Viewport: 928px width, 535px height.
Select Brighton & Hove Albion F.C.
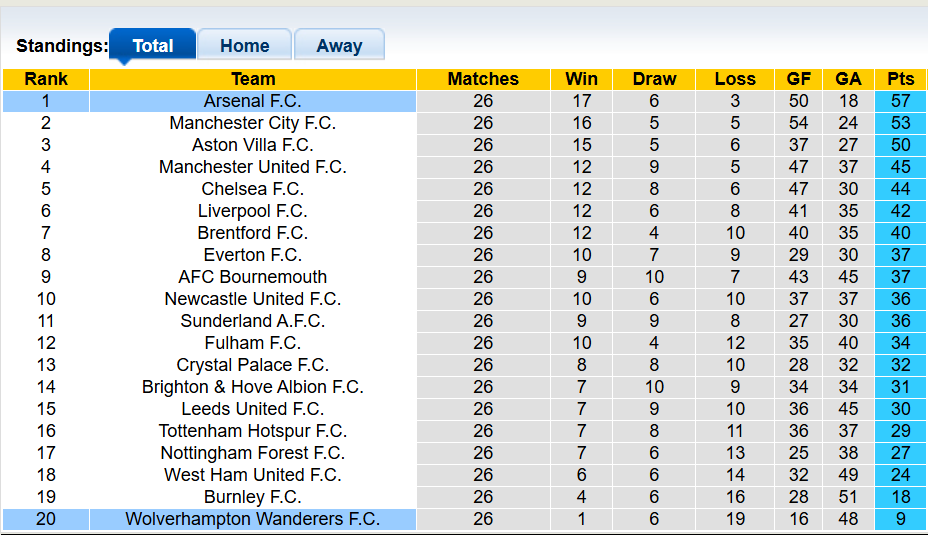(252, 387)
